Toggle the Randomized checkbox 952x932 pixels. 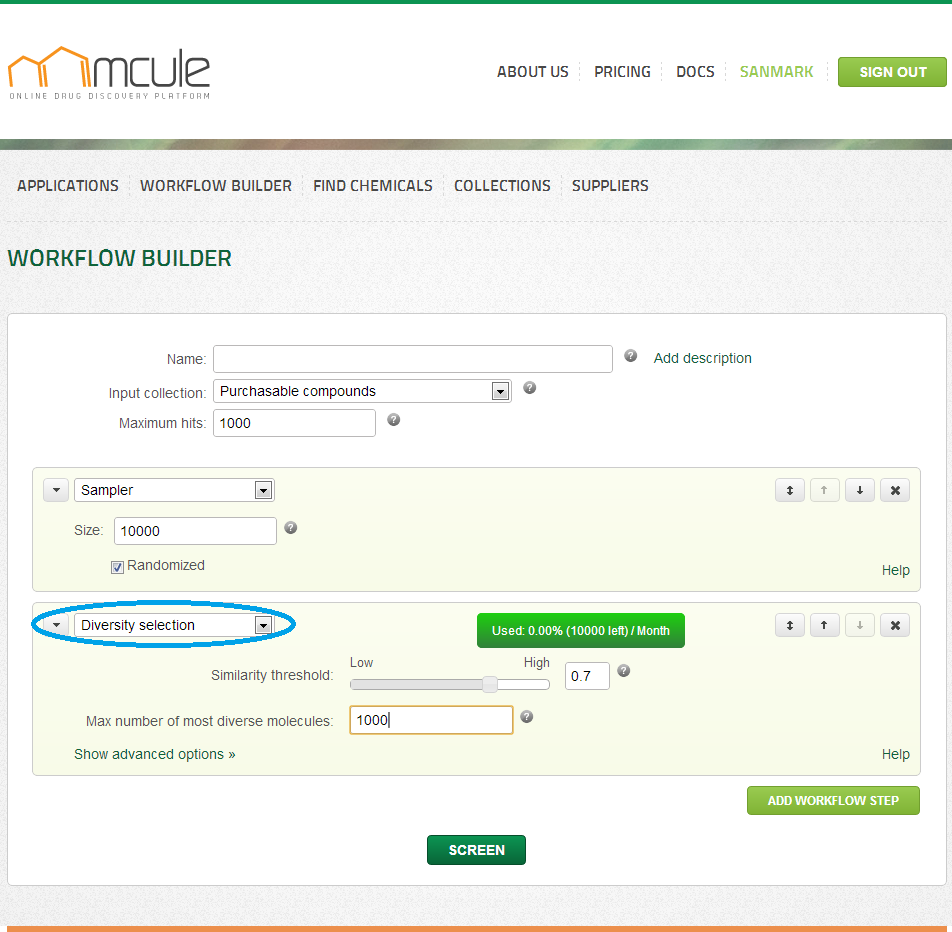(117, 567)
